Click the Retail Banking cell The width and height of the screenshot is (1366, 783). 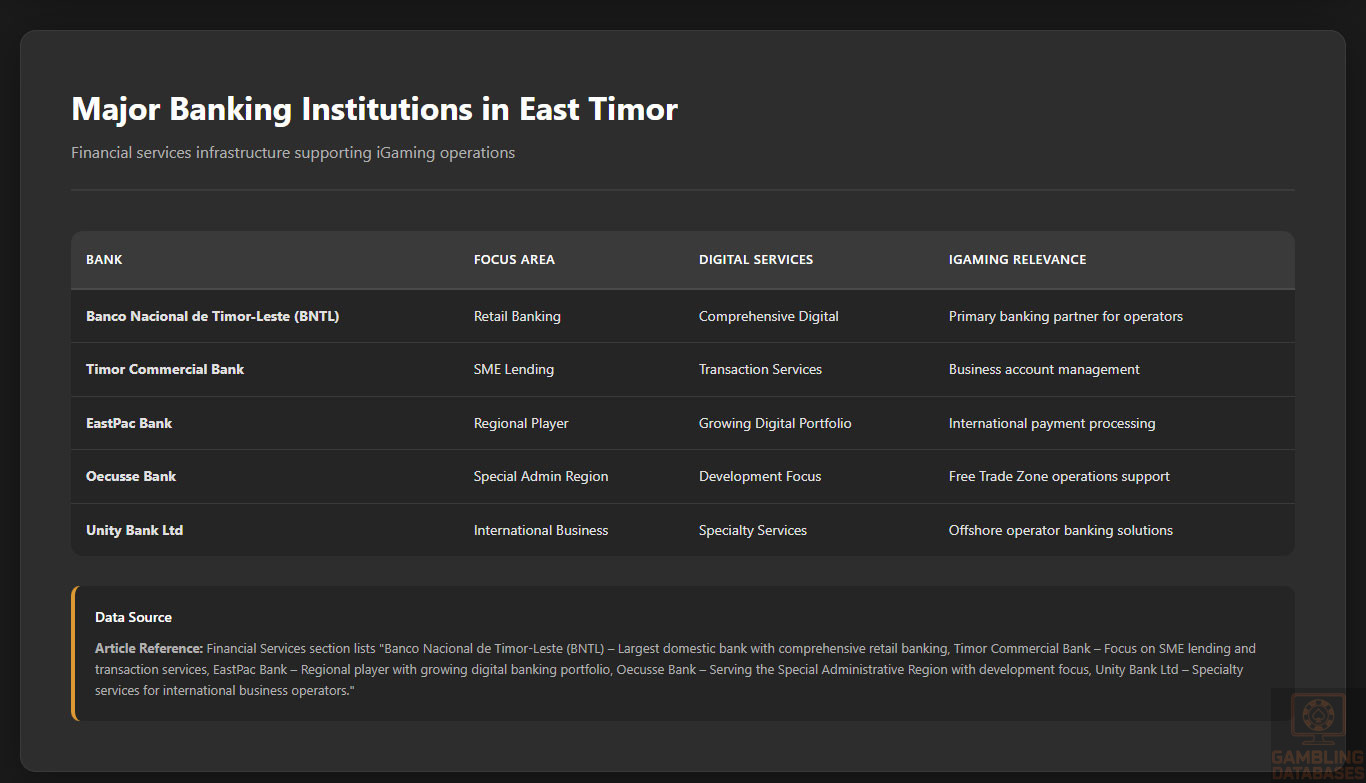517,316
